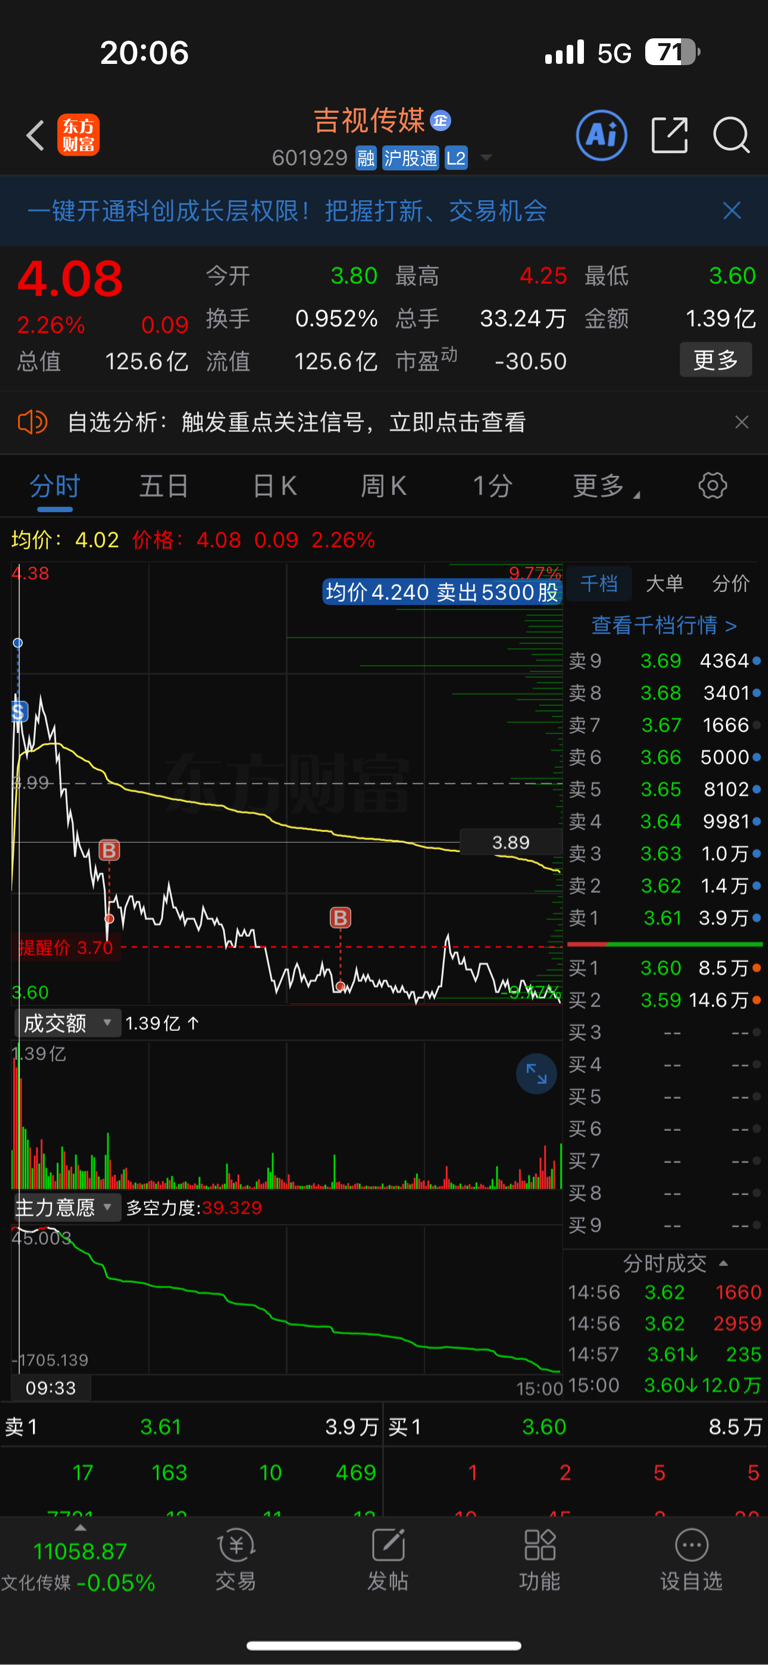
Task: Tap the 09:33 time label
Action: [51, 1388]
